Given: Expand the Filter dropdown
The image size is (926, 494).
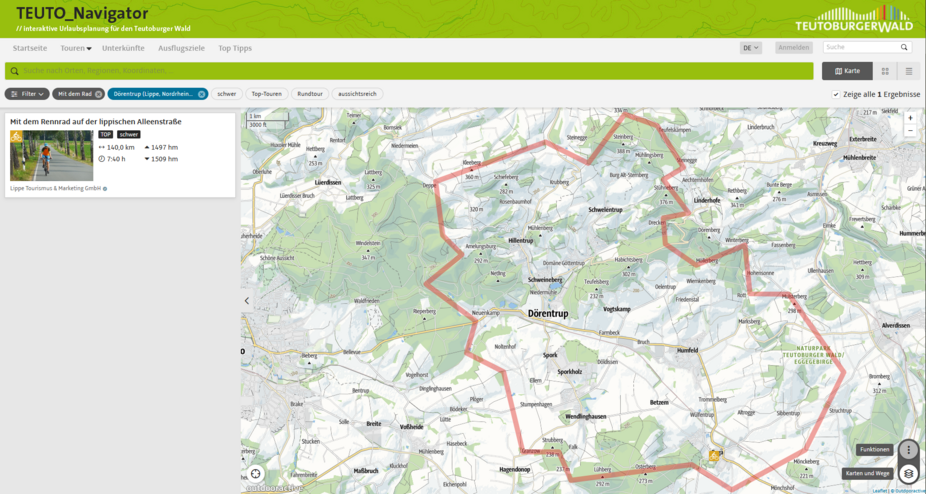Looking at the screenshot, I should pyautogui.click(x=27, y=94).
